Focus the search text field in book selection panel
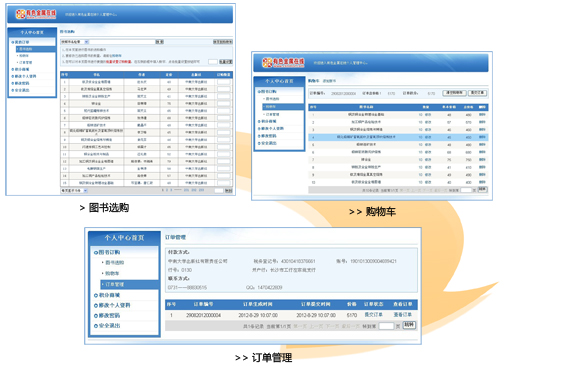 (122, 42)
